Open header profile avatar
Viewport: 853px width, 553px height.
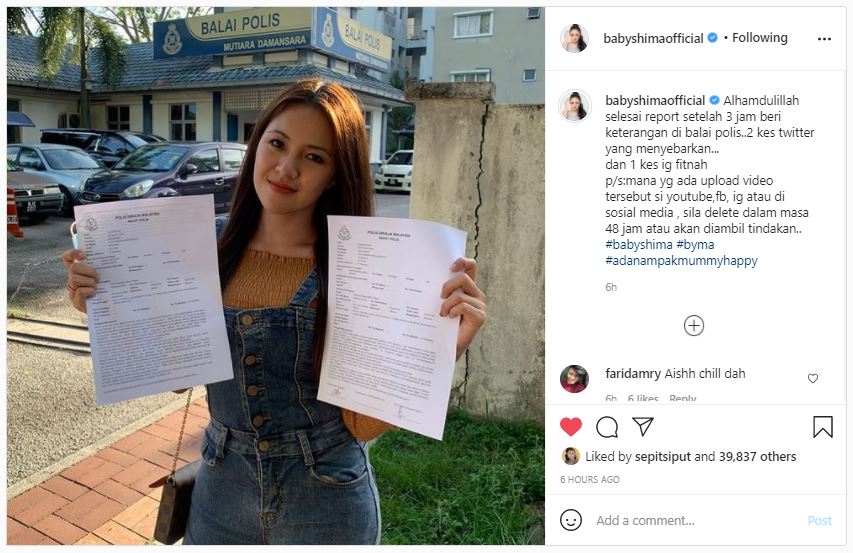coord(574,38)
